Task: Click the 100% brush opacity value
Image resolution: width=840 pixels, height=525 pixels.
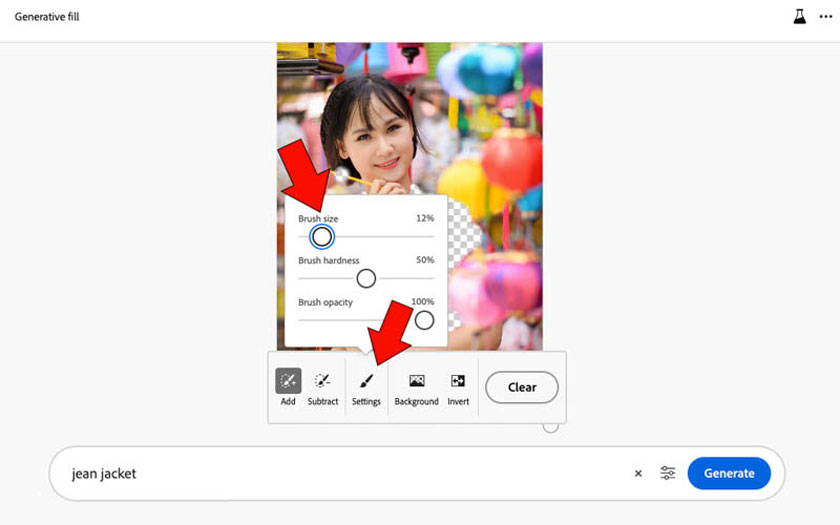Action: [423, 302]
